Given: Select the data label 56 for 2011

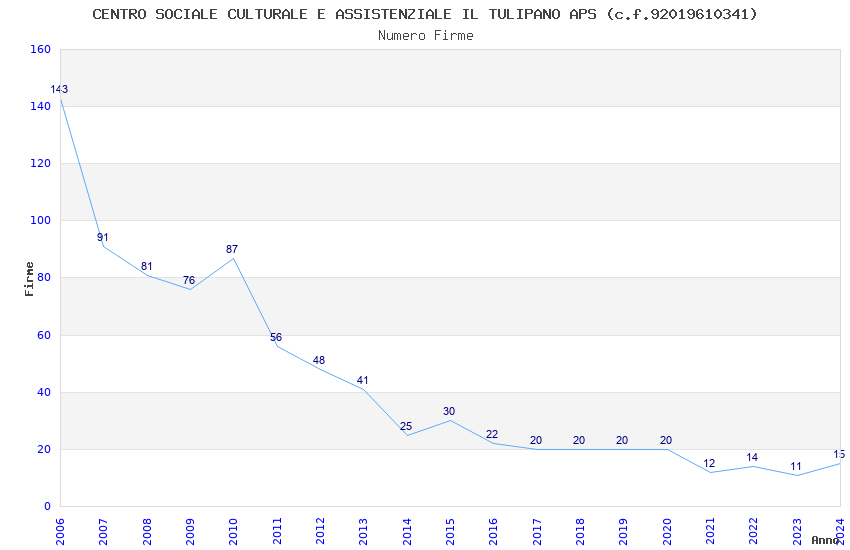Looking at the screenshot, I should coord(276,338).
